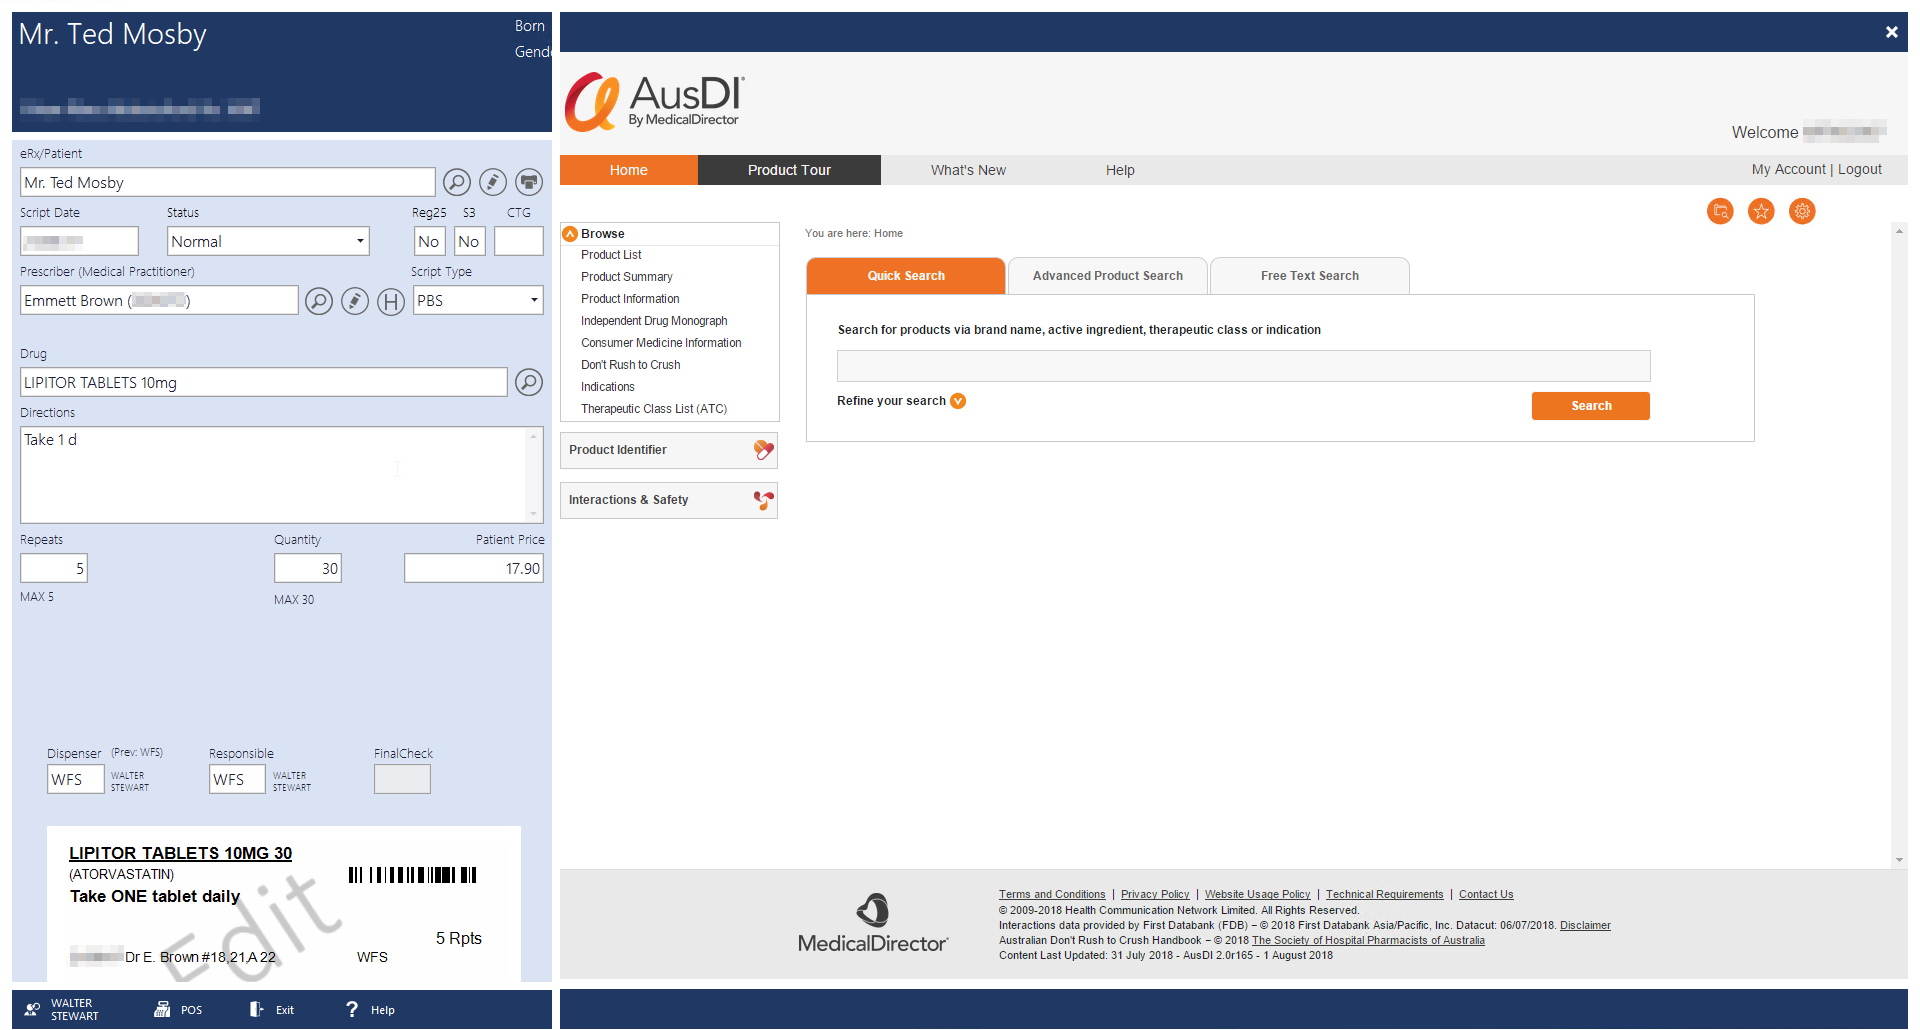Select the Advanced Product Search tab
Screen dimensions: 1920x1030
(1108, 276)
